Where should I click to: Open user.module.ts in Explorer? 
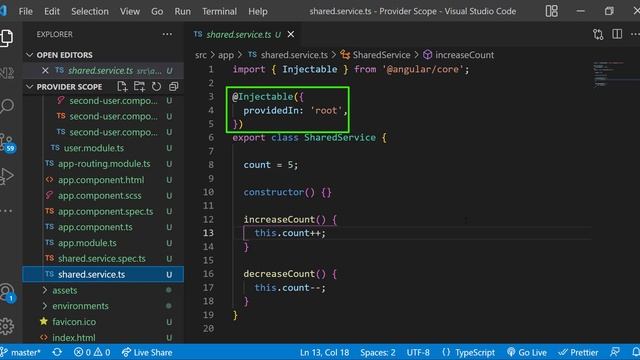coord(93,148)
